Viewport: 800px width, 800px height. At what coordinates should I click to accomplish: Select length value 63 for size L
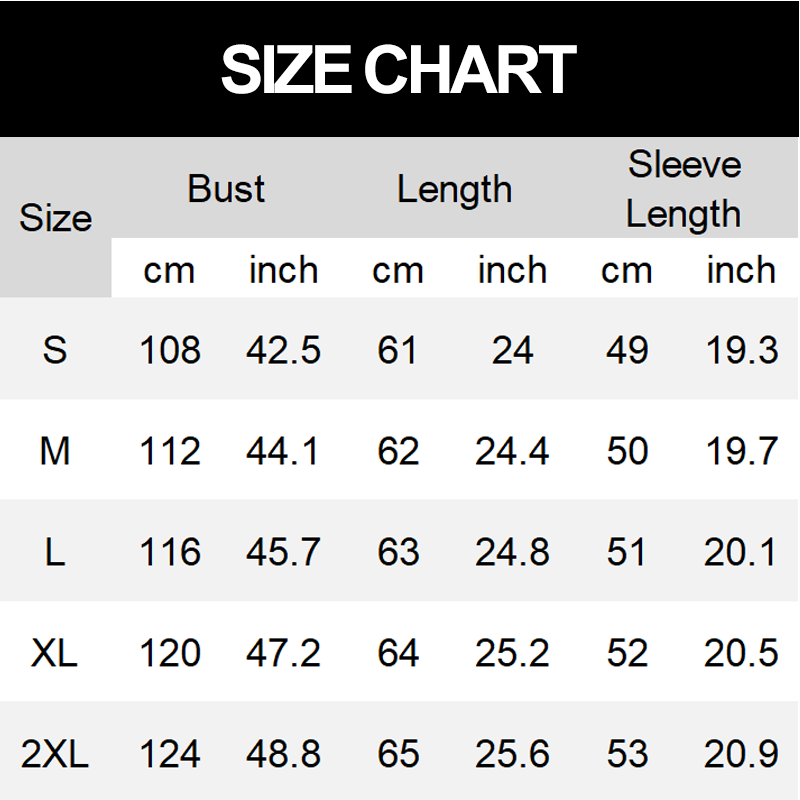[398, 552]
